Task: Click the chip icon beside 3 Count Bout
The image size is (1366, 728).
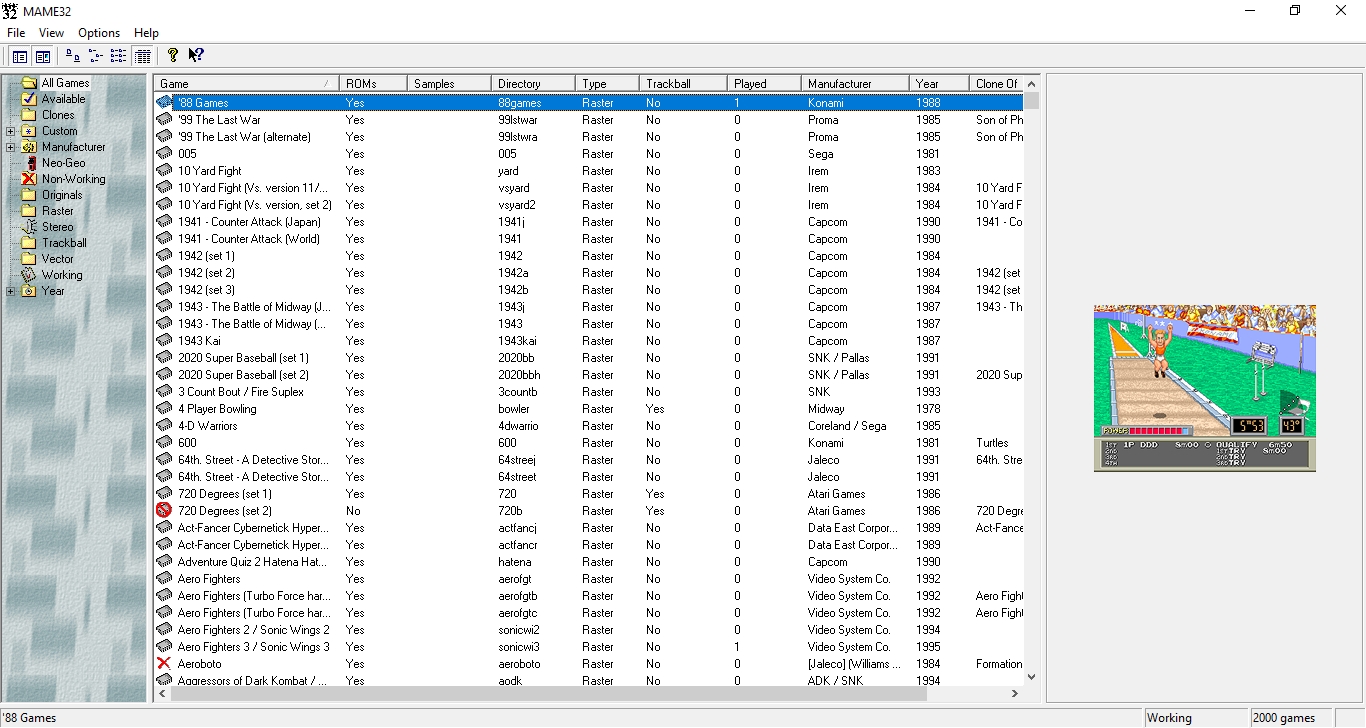Action: [165, 391]
